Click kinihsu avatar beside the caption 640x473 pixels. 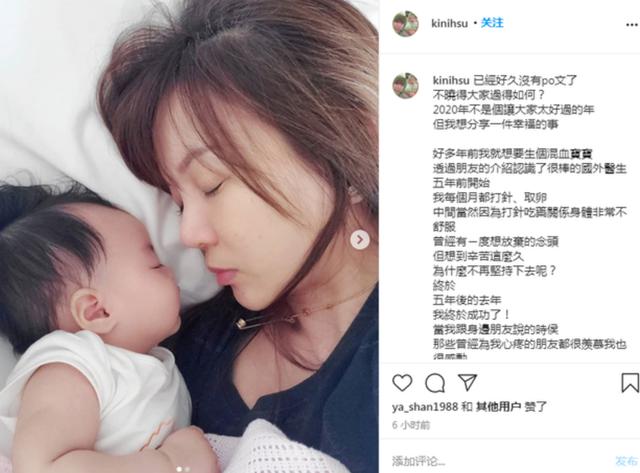click(405, 85)
